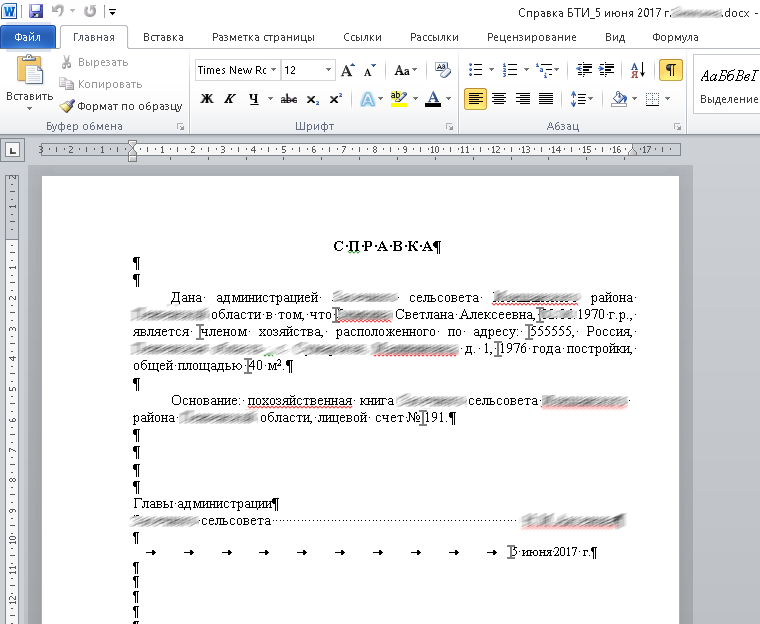Open the Рассылки ribbon tab
Screen dimensions: 760x624
click(x=434, y=37)
